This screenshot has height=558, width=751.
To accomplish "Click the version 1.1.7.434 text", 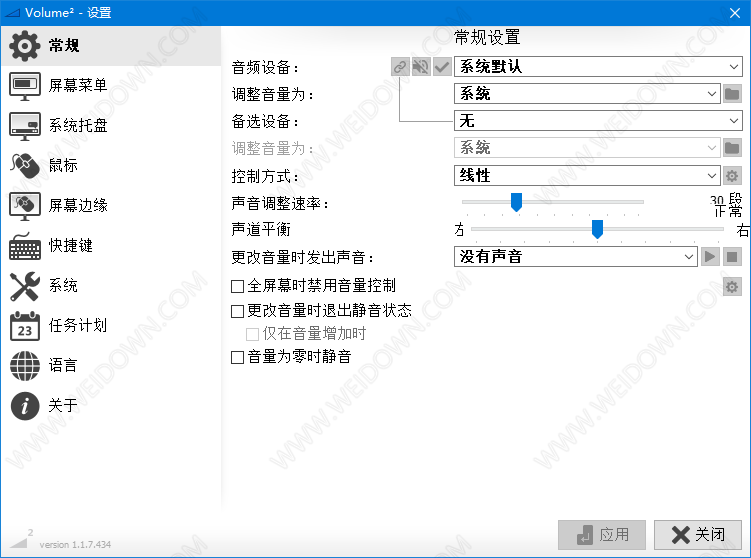I will pos(75,545).
